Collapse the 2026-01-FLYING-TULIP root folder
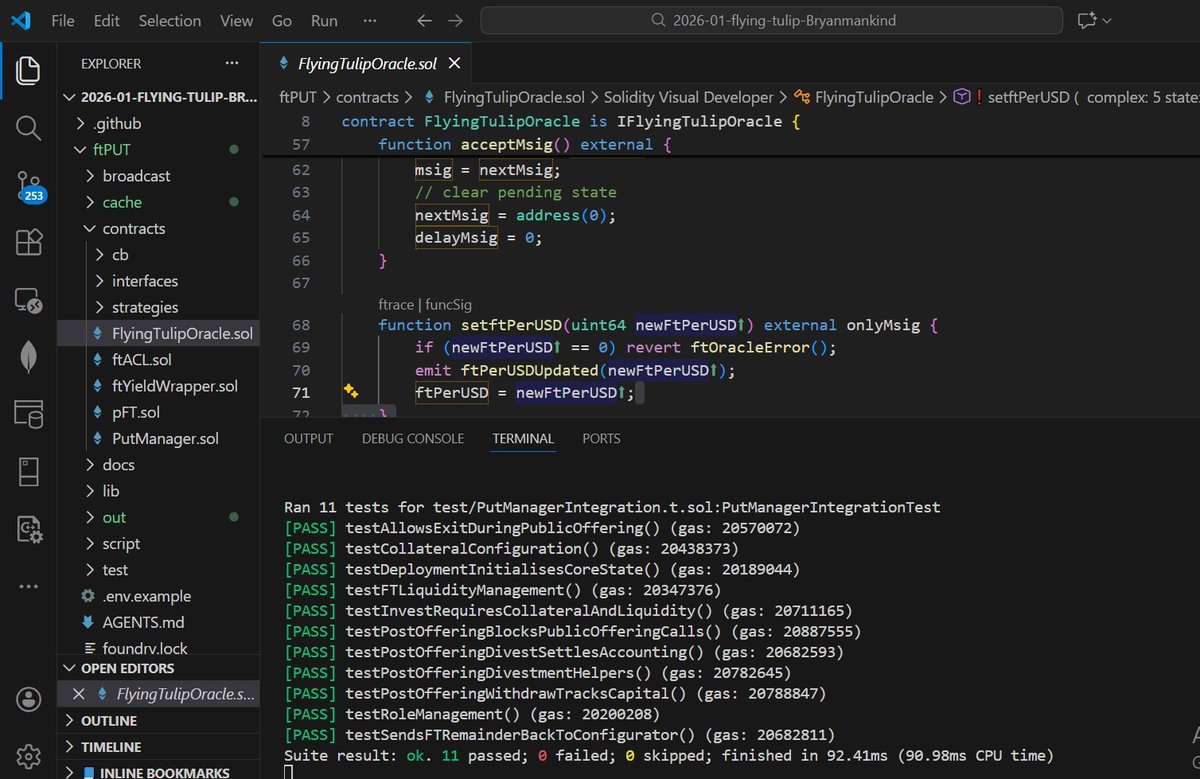1200x779 pixels. tap(157, 97)
